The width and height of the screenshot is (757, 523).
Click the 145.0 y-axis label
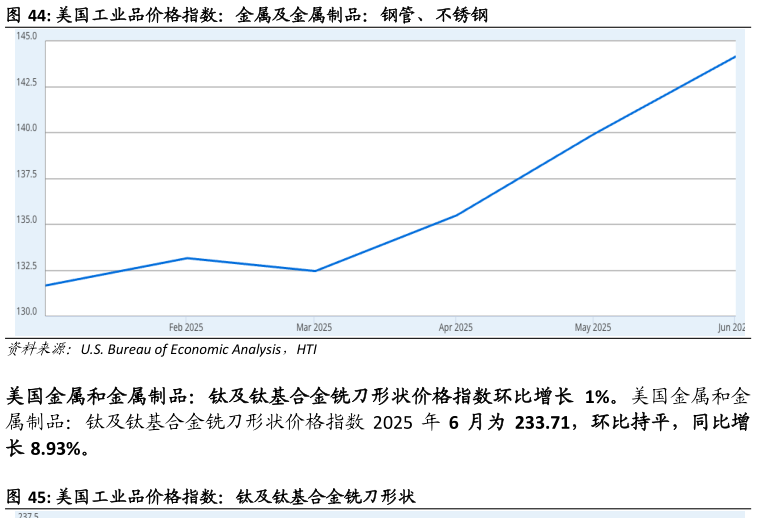pyautogui.click(x=27, y=37)
